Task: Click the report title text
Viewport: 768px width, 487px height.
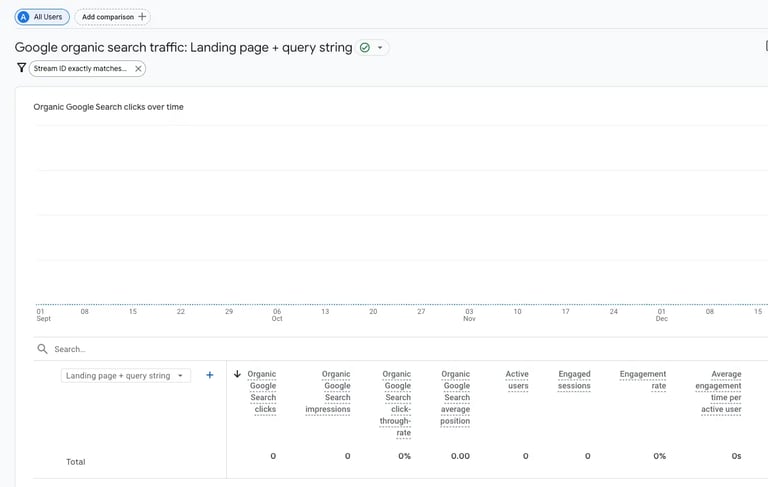Action: point(183,48)
